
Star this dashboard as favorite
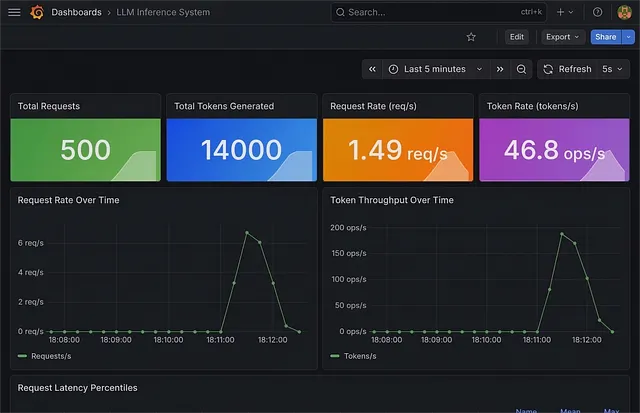coord(471,37)
